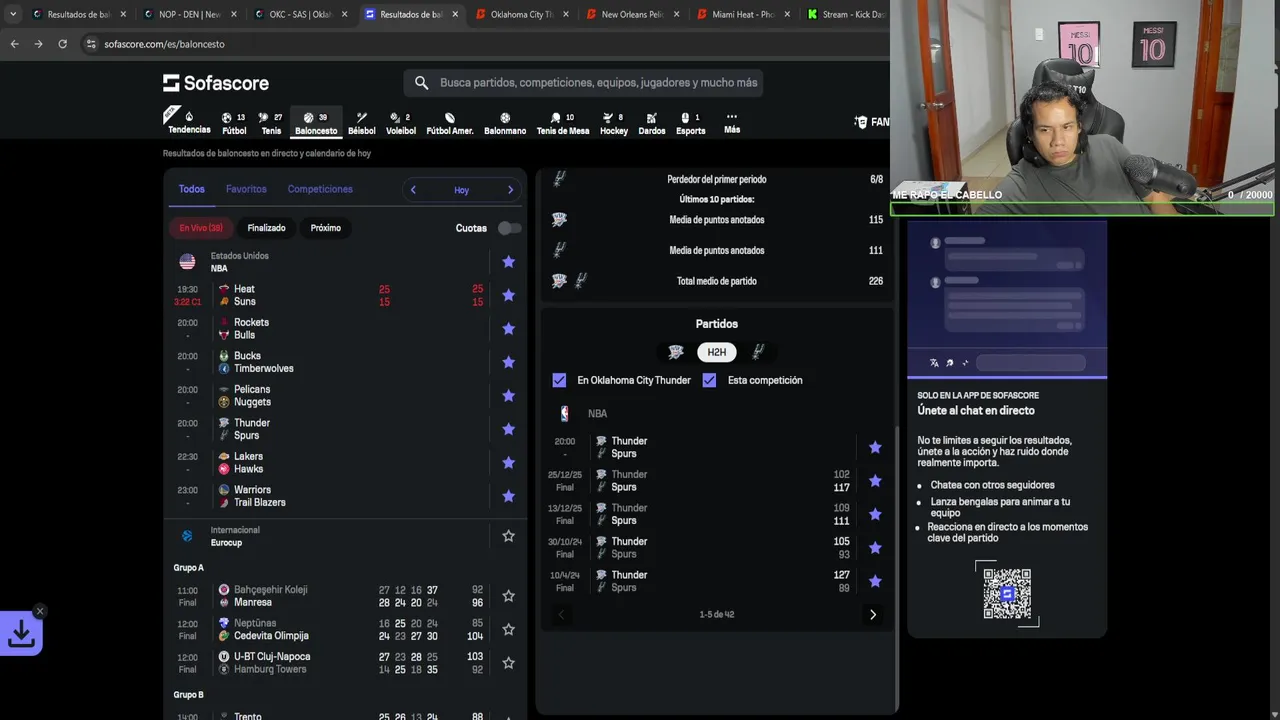The width and height of the screenshot is (1280, 720).
Task: Switch to Competiciones tab
Action: [x=320, y=189]
